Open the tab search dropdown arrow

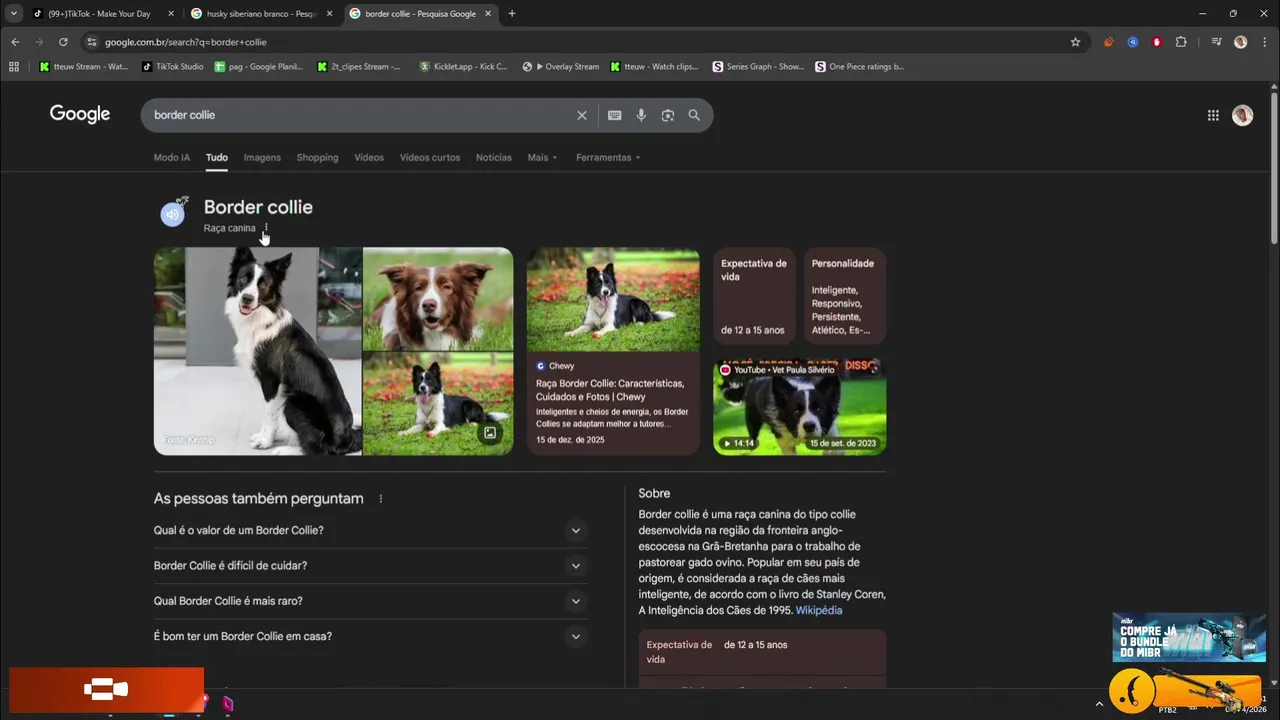[x=13, y=14]
